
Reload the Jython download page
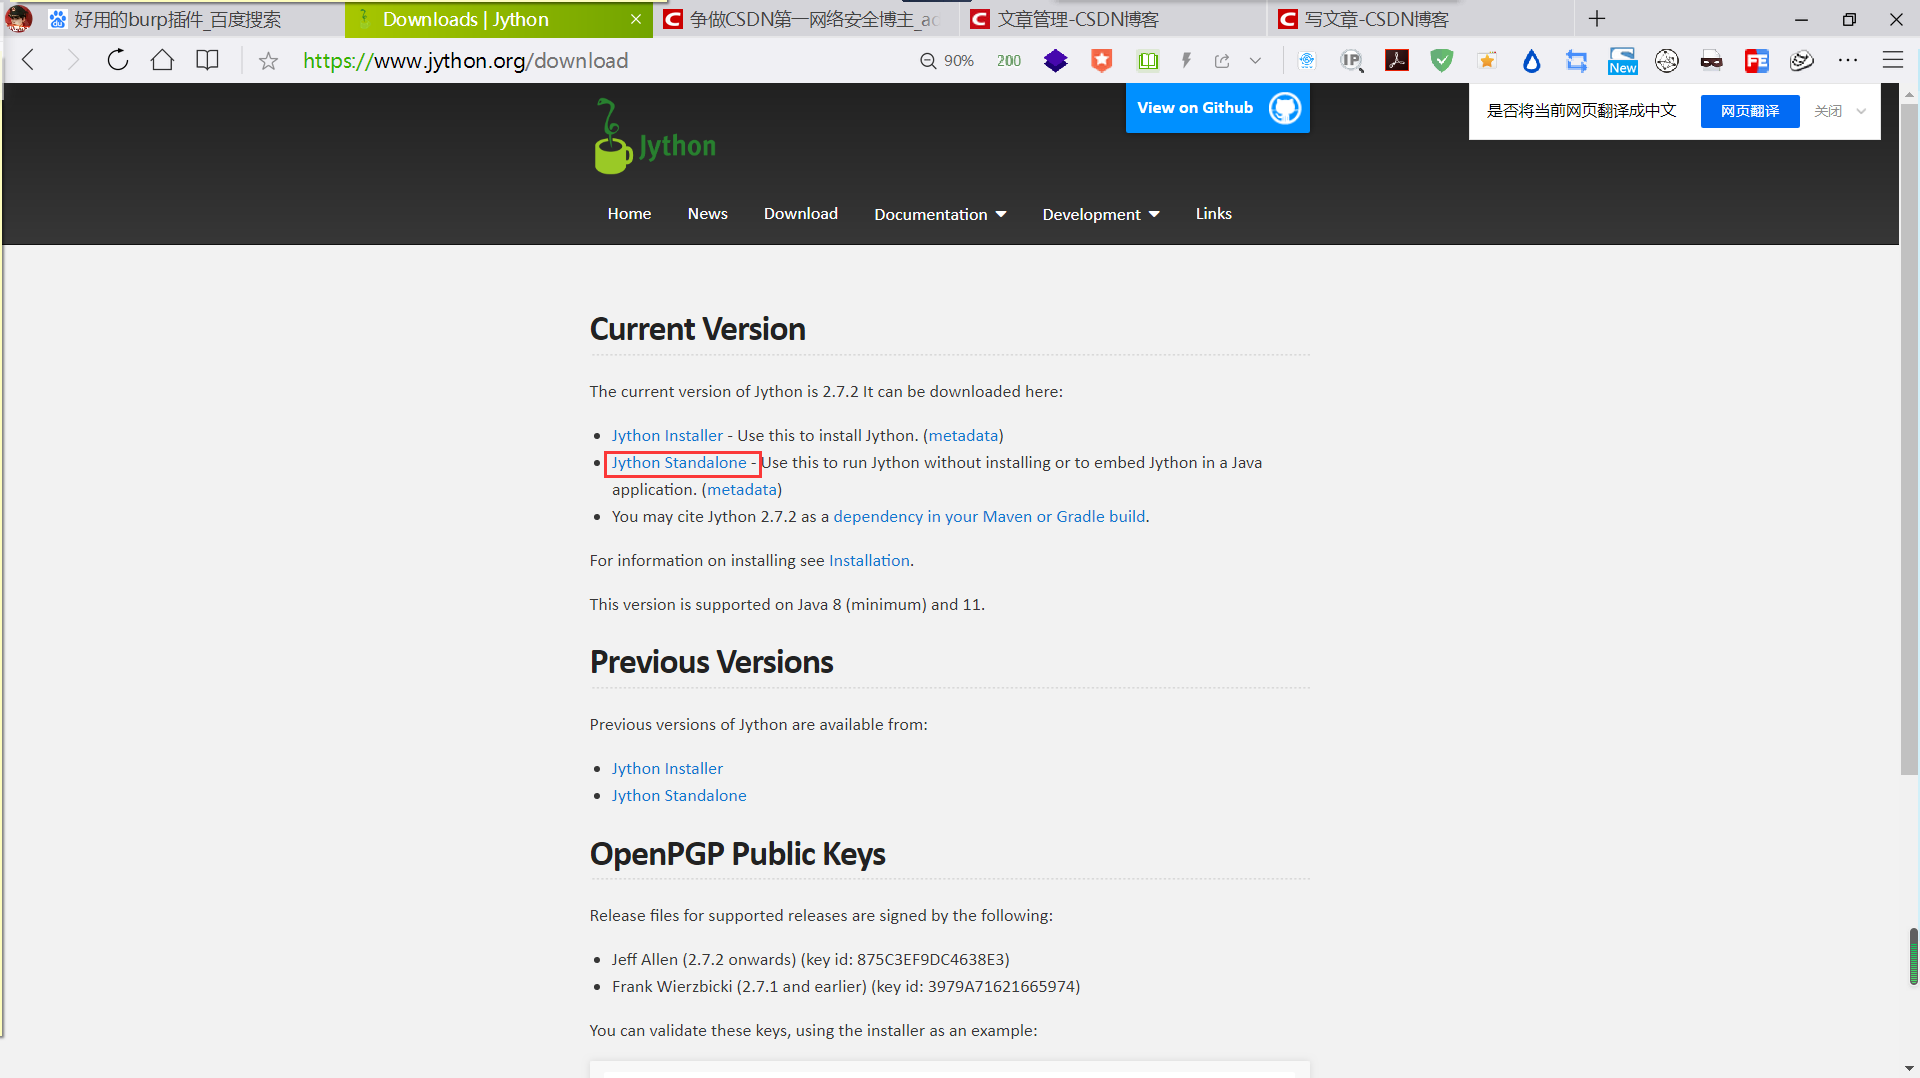coord(118,61)
